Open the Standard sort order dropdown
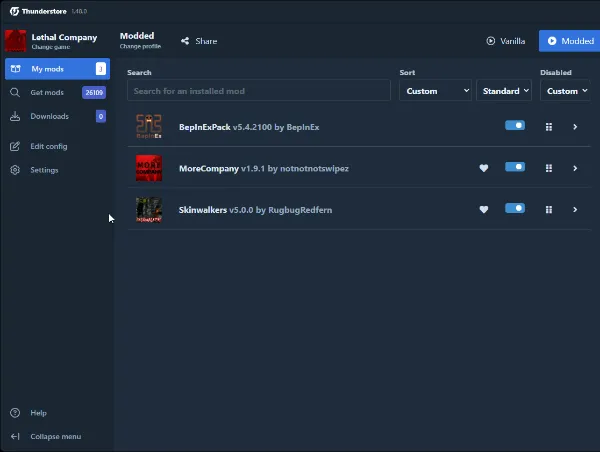Screen dimensions: 600x452 [x=504, y=90]
